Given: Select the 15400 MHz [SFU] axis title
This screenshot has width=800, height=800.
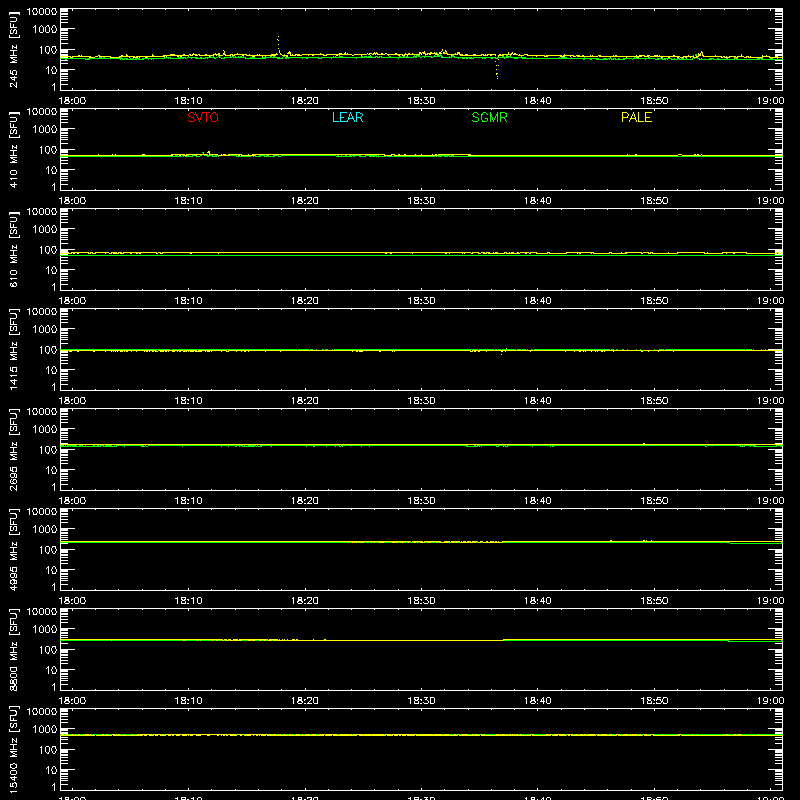Looking at the screenshot, I should click(13, 749).
